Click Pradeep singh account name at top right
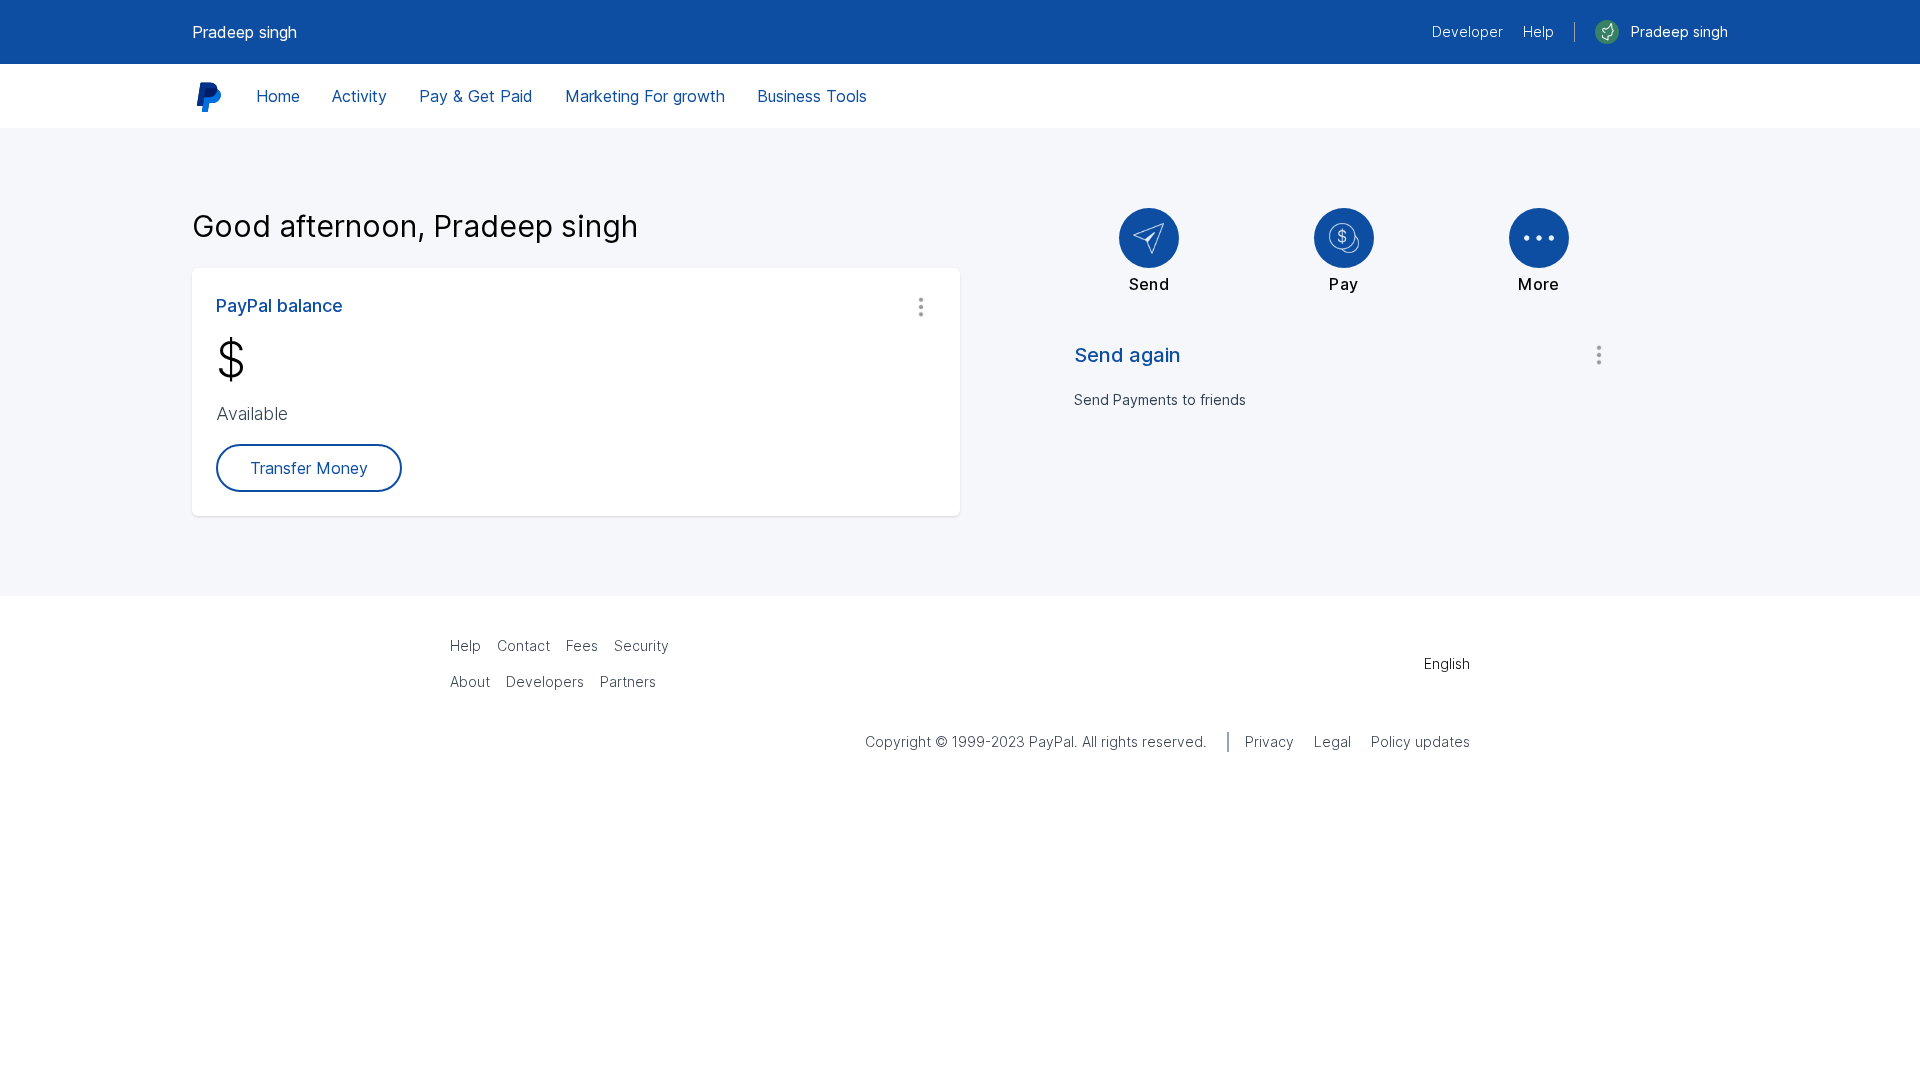The height and width of the screenshot is (1080, 1920). click(x=1679, y=32)
